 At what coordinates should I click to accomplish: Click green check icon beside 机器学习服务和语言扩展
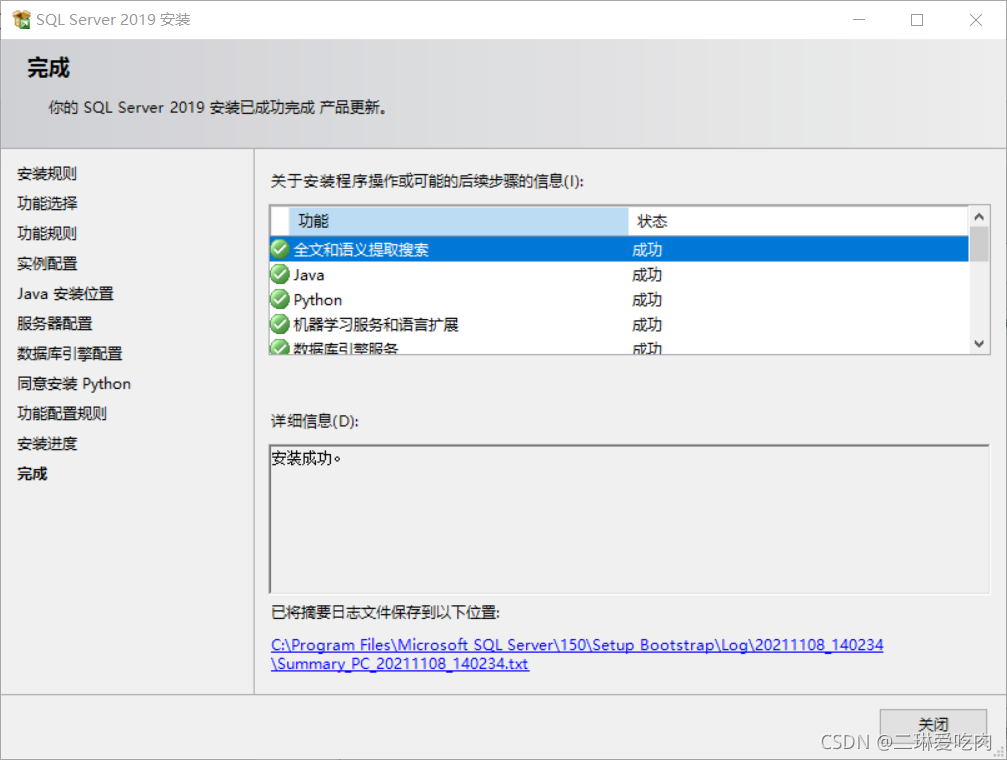(279, 324)
